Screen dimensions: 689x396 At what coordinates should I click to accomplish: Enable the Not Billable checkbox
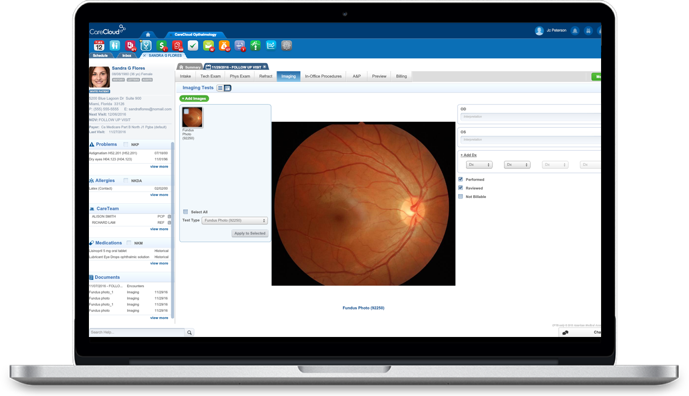tap(461, 197)
